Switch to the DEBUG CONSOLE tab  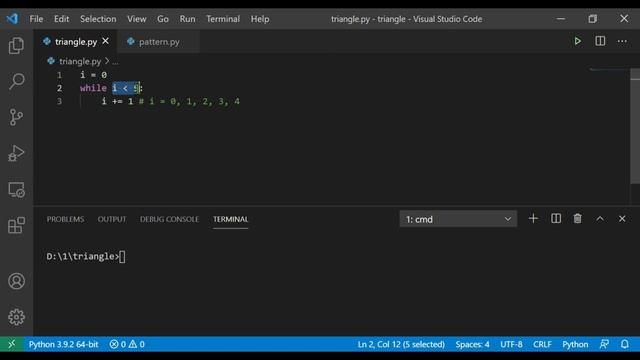click(169, 219)
